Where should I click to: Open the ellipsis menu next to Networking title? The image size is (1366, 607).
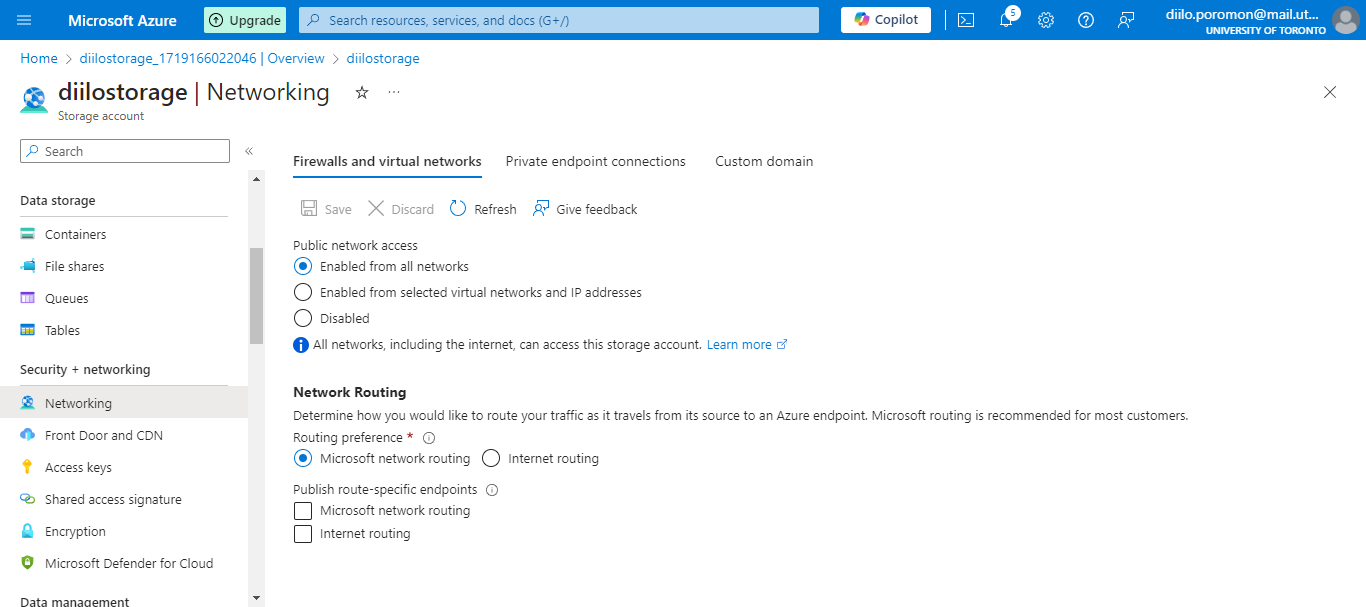pyautogui.click(x=393, y=92)
